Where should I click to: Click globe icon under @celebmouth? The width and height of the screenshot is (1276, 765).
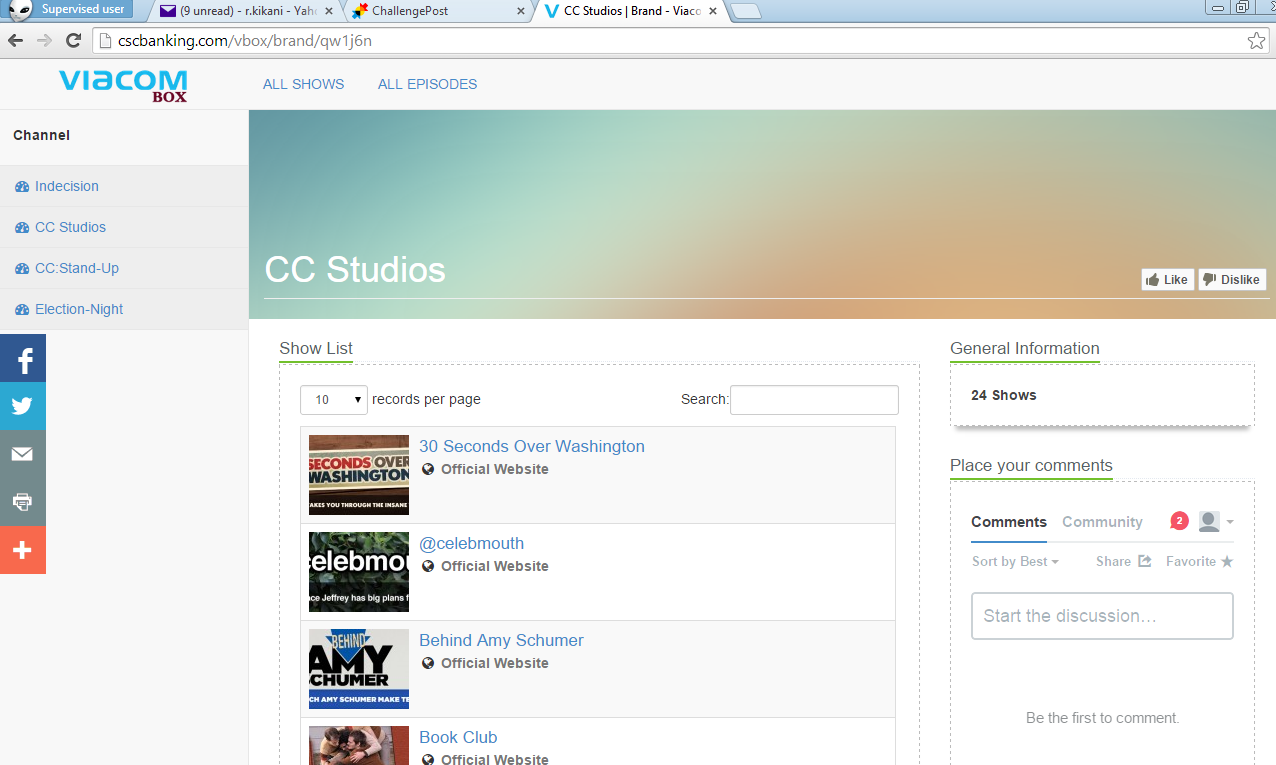[428, 566]
